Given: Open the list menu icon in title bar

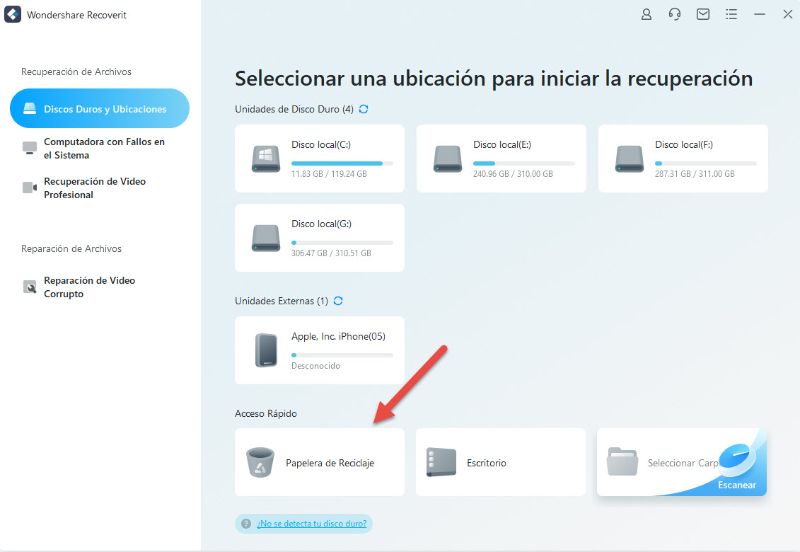Looking at the screenshot, I should [x=731, y=14].
